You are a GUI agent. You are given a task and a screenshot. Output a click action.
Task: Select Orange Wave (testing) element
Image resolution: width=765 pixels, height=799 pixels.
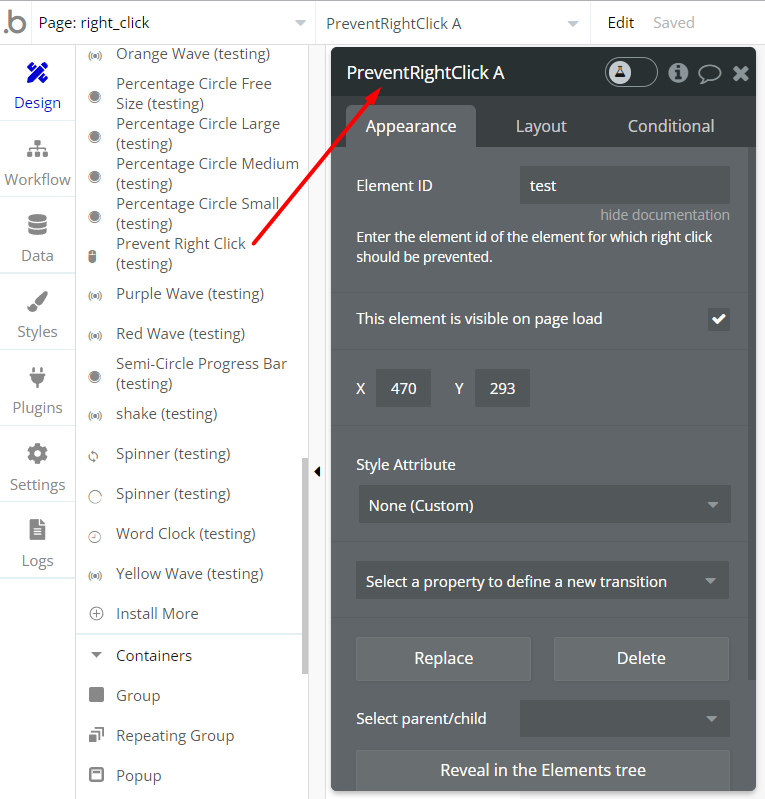click(193, 54)
